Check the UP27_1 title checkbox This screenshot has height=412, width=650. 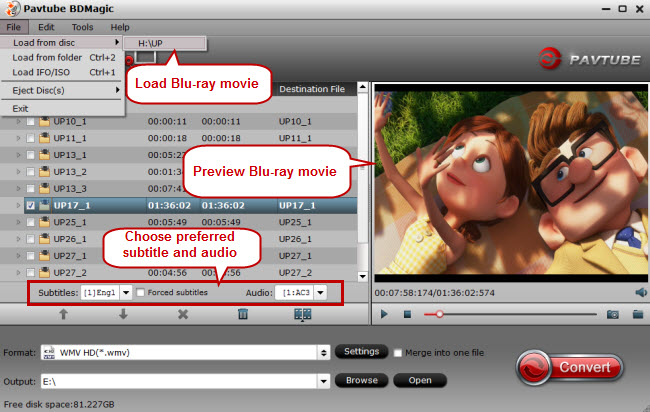[30, 256]
